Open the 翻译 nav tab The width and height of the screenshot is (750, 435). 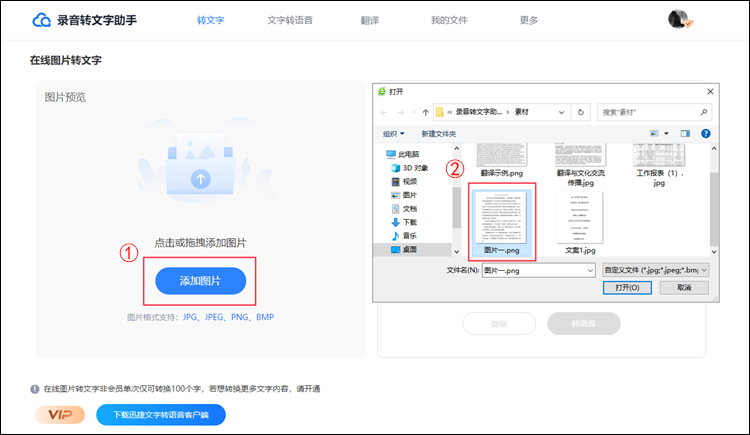pos(370,20)
